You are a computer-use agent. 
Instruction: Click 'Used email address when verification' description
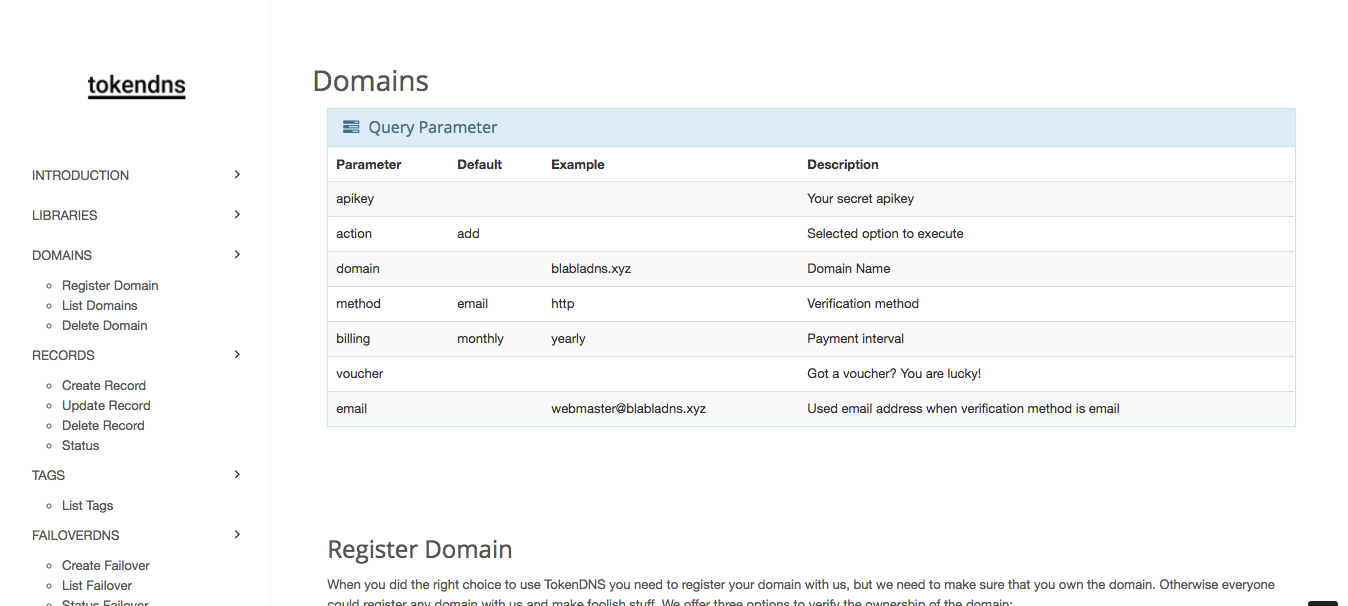pos(963,408)
